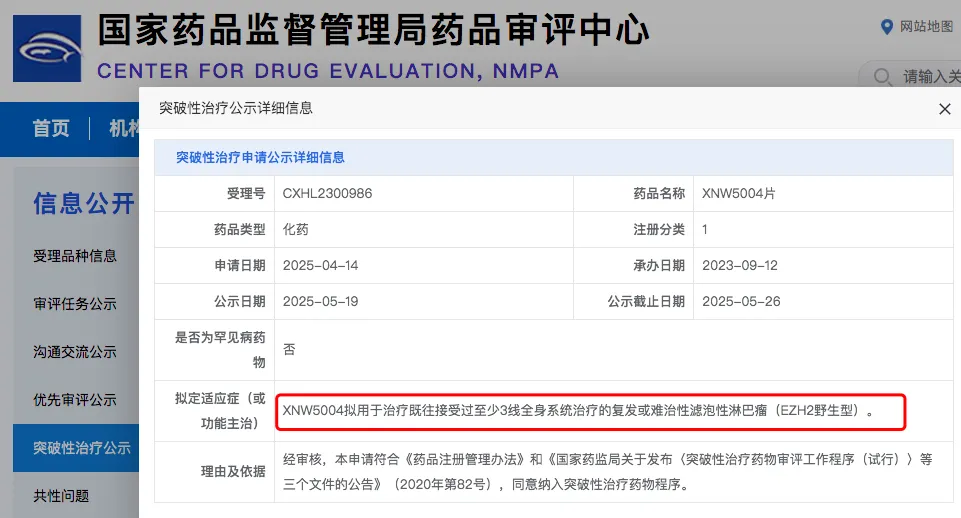Click registration class value 1

coord(705,230)
